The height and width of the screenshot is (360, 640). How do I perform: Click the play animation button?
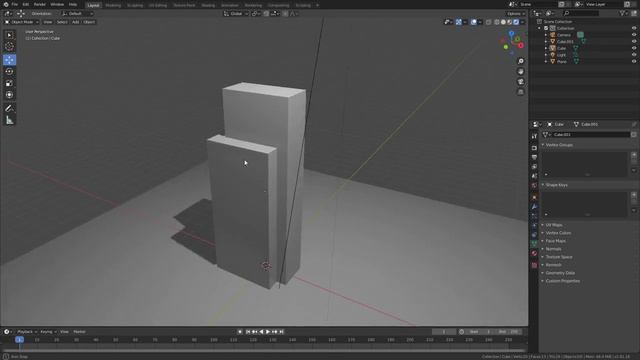pyautogui.click(x=268, y=332)
